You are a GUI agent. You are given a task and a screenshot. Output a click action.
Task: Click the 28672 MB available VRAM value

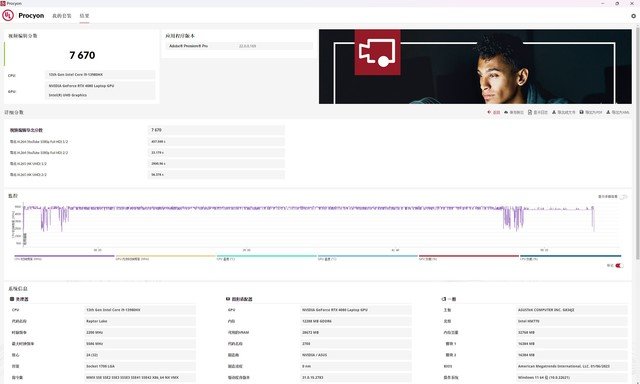coord(356,333)
